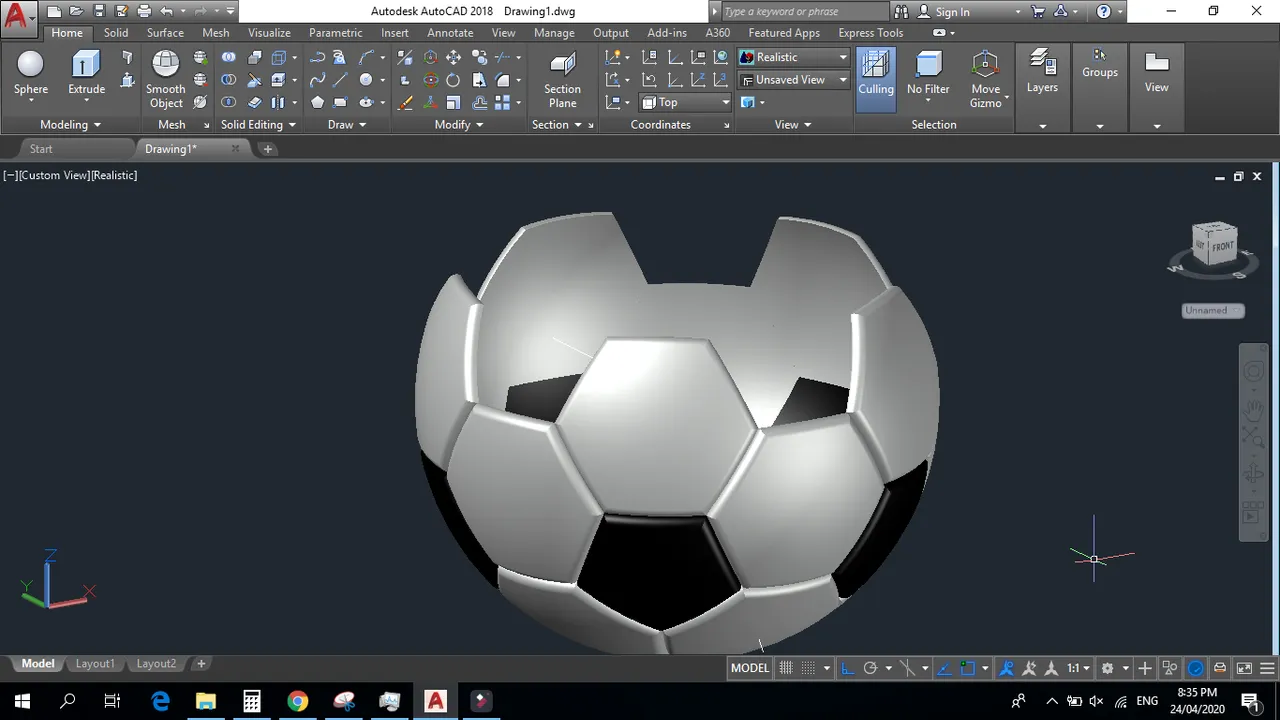This screenshot has height=720, width=1280.
Task: Click the MODEL space status button
Action: [750, 668]
